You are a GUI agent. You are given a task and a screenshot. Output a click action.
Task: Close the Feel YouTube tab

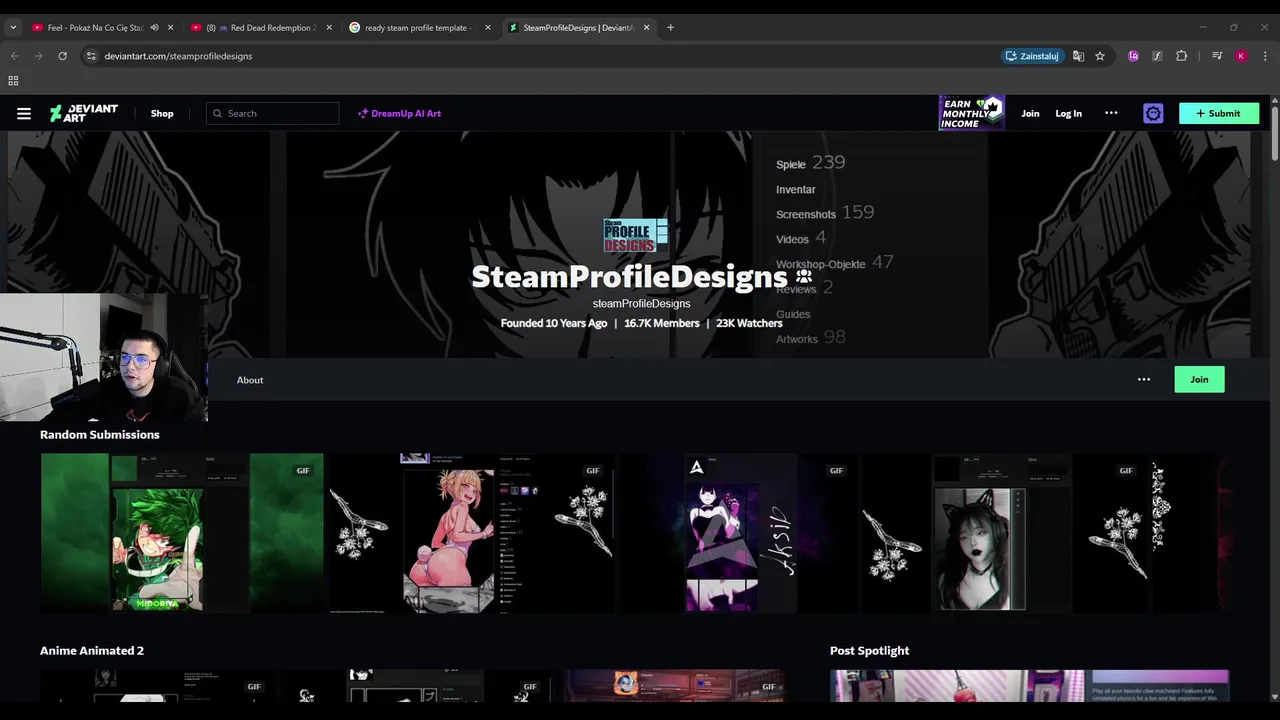click(170, 28)
